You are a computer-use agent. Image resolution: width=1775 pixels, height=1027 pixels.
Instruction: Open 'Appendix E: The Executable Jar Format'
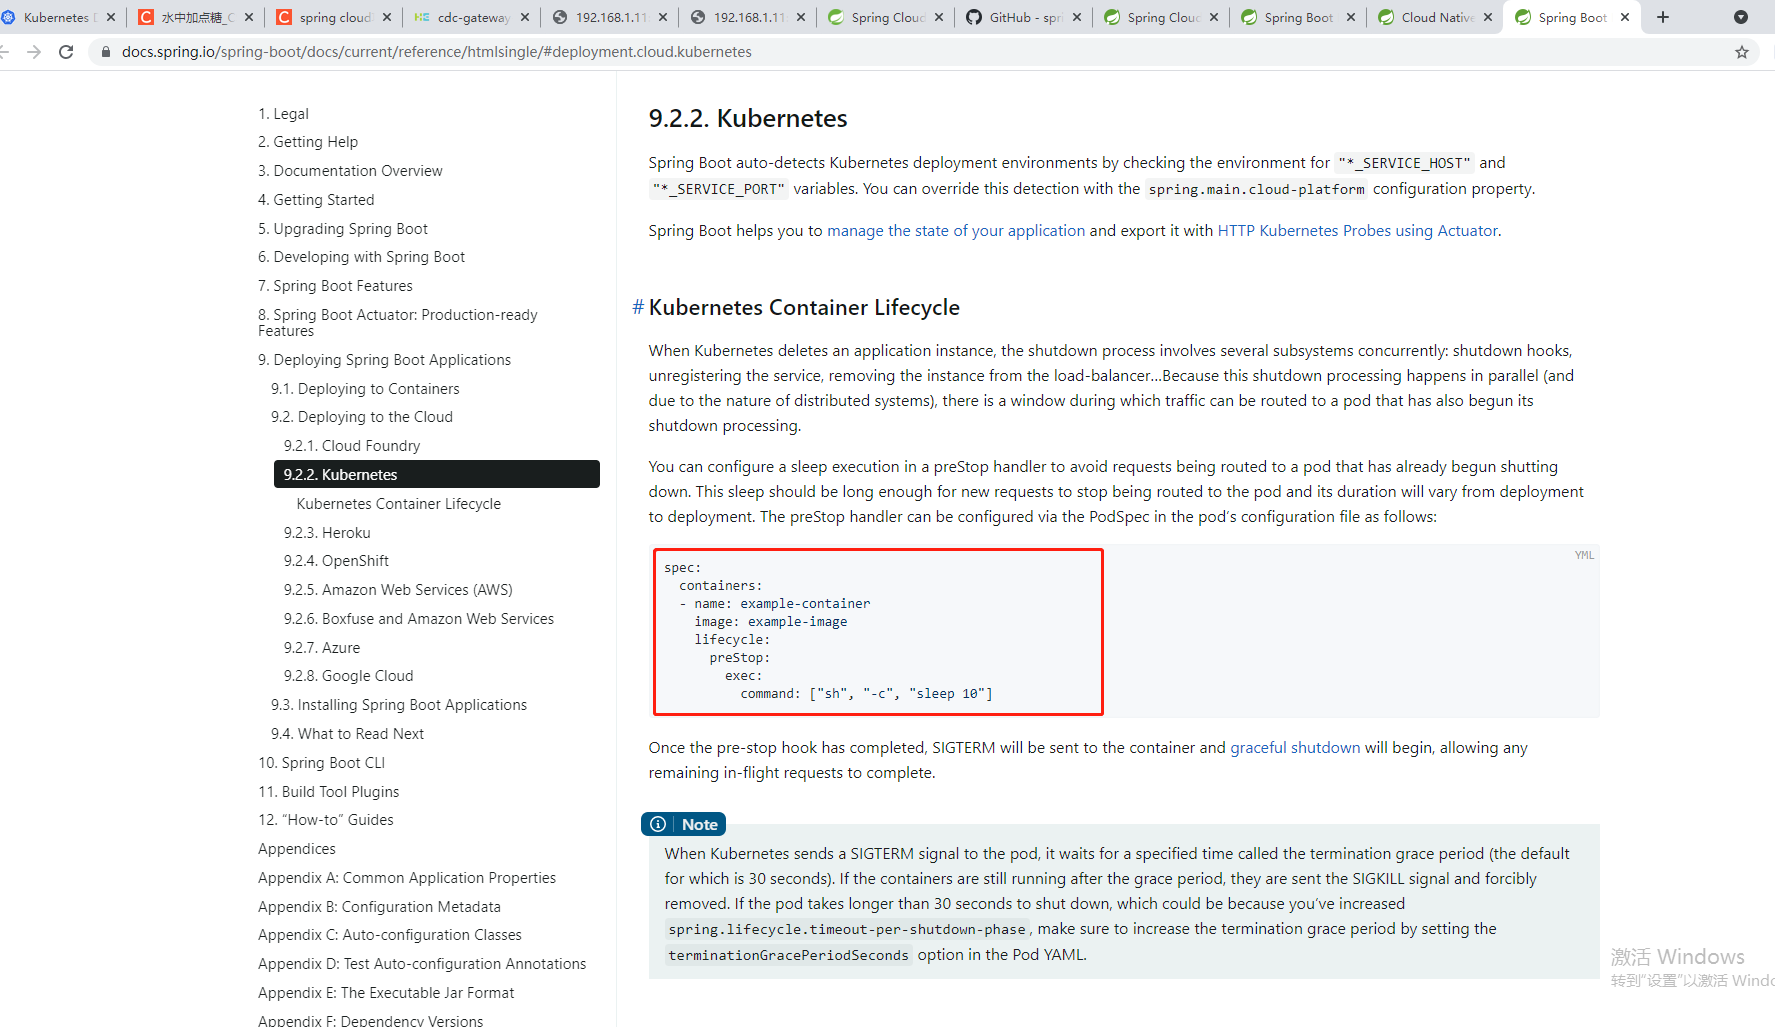click(x=386, y=993)
